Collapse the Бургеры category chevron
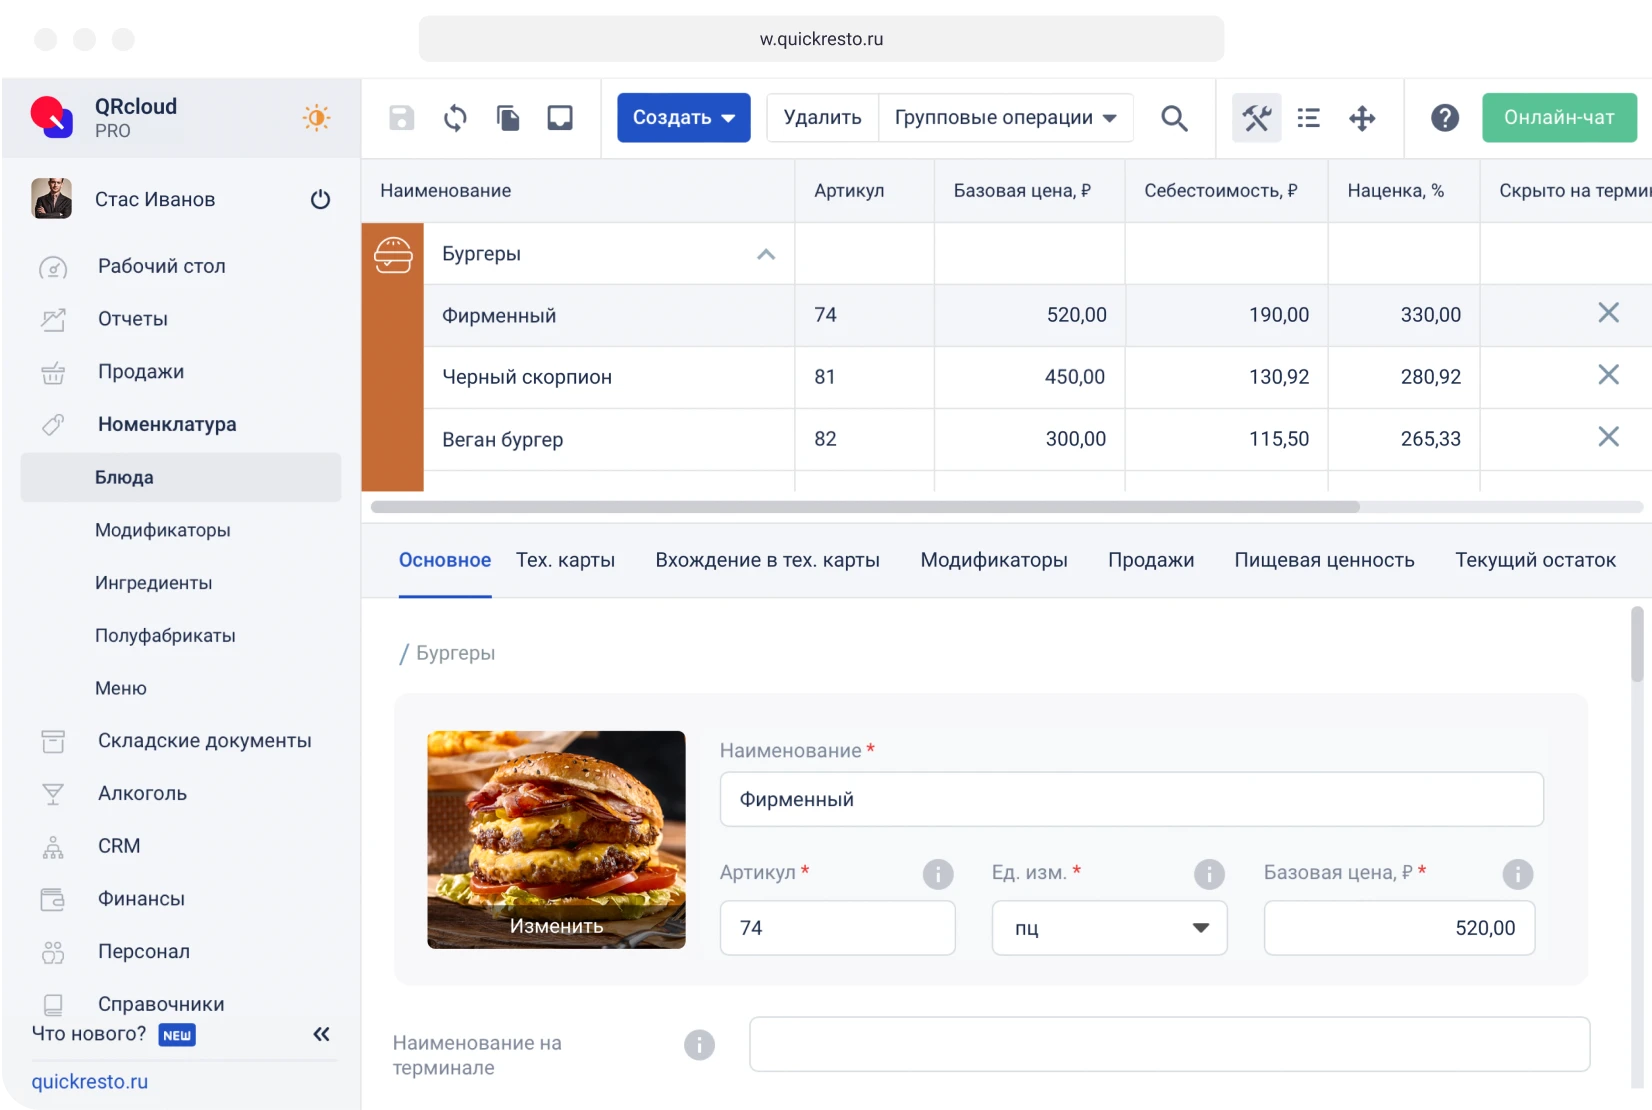1652x1110 pixels. pyautogui.click(x=766, y=254)
